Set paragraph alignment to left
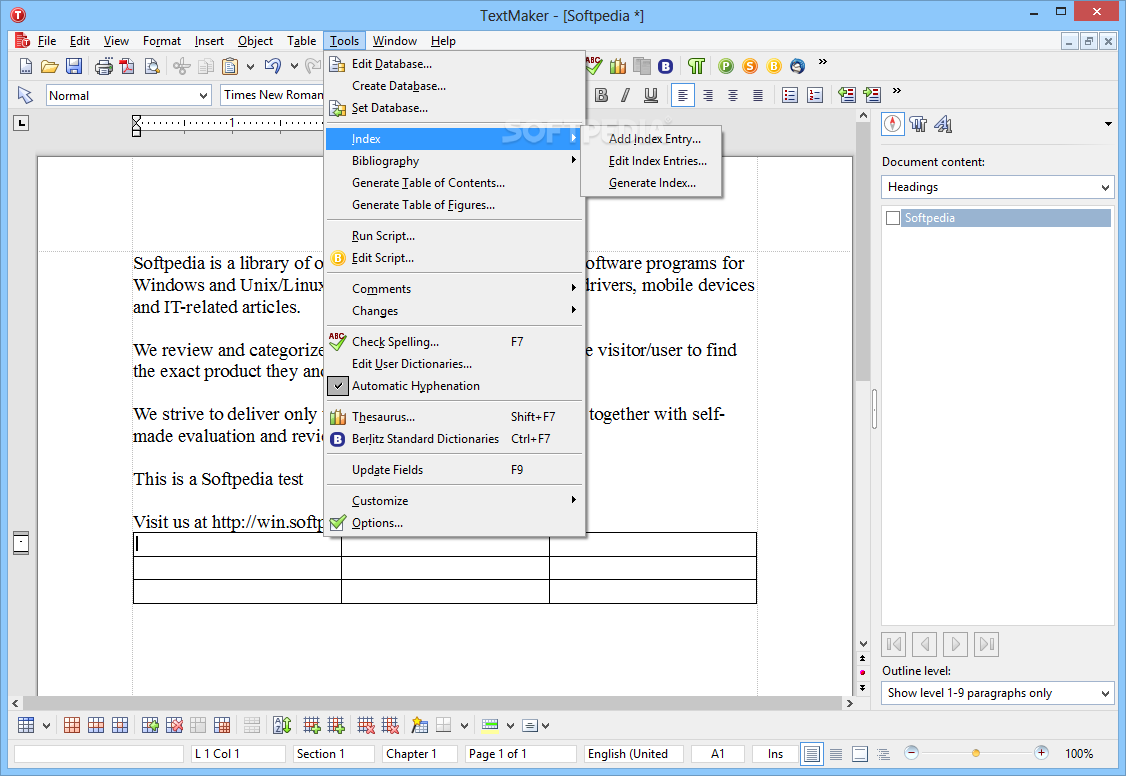Viewport: 1126px width, 776px height. click(x=682, y=95)
